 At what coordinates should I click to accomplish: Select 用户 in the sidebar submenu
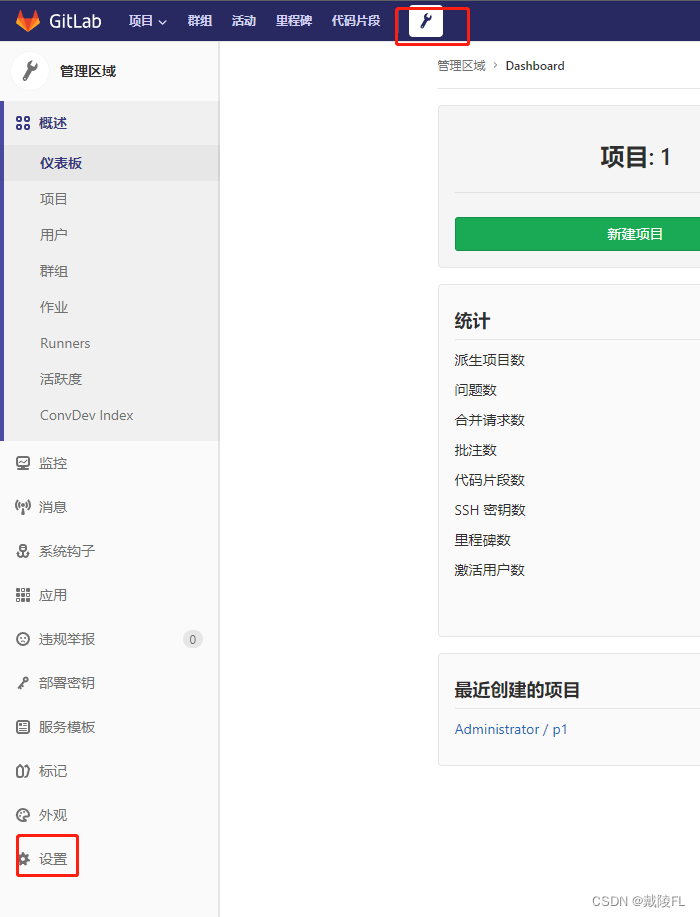click(54, 235)
